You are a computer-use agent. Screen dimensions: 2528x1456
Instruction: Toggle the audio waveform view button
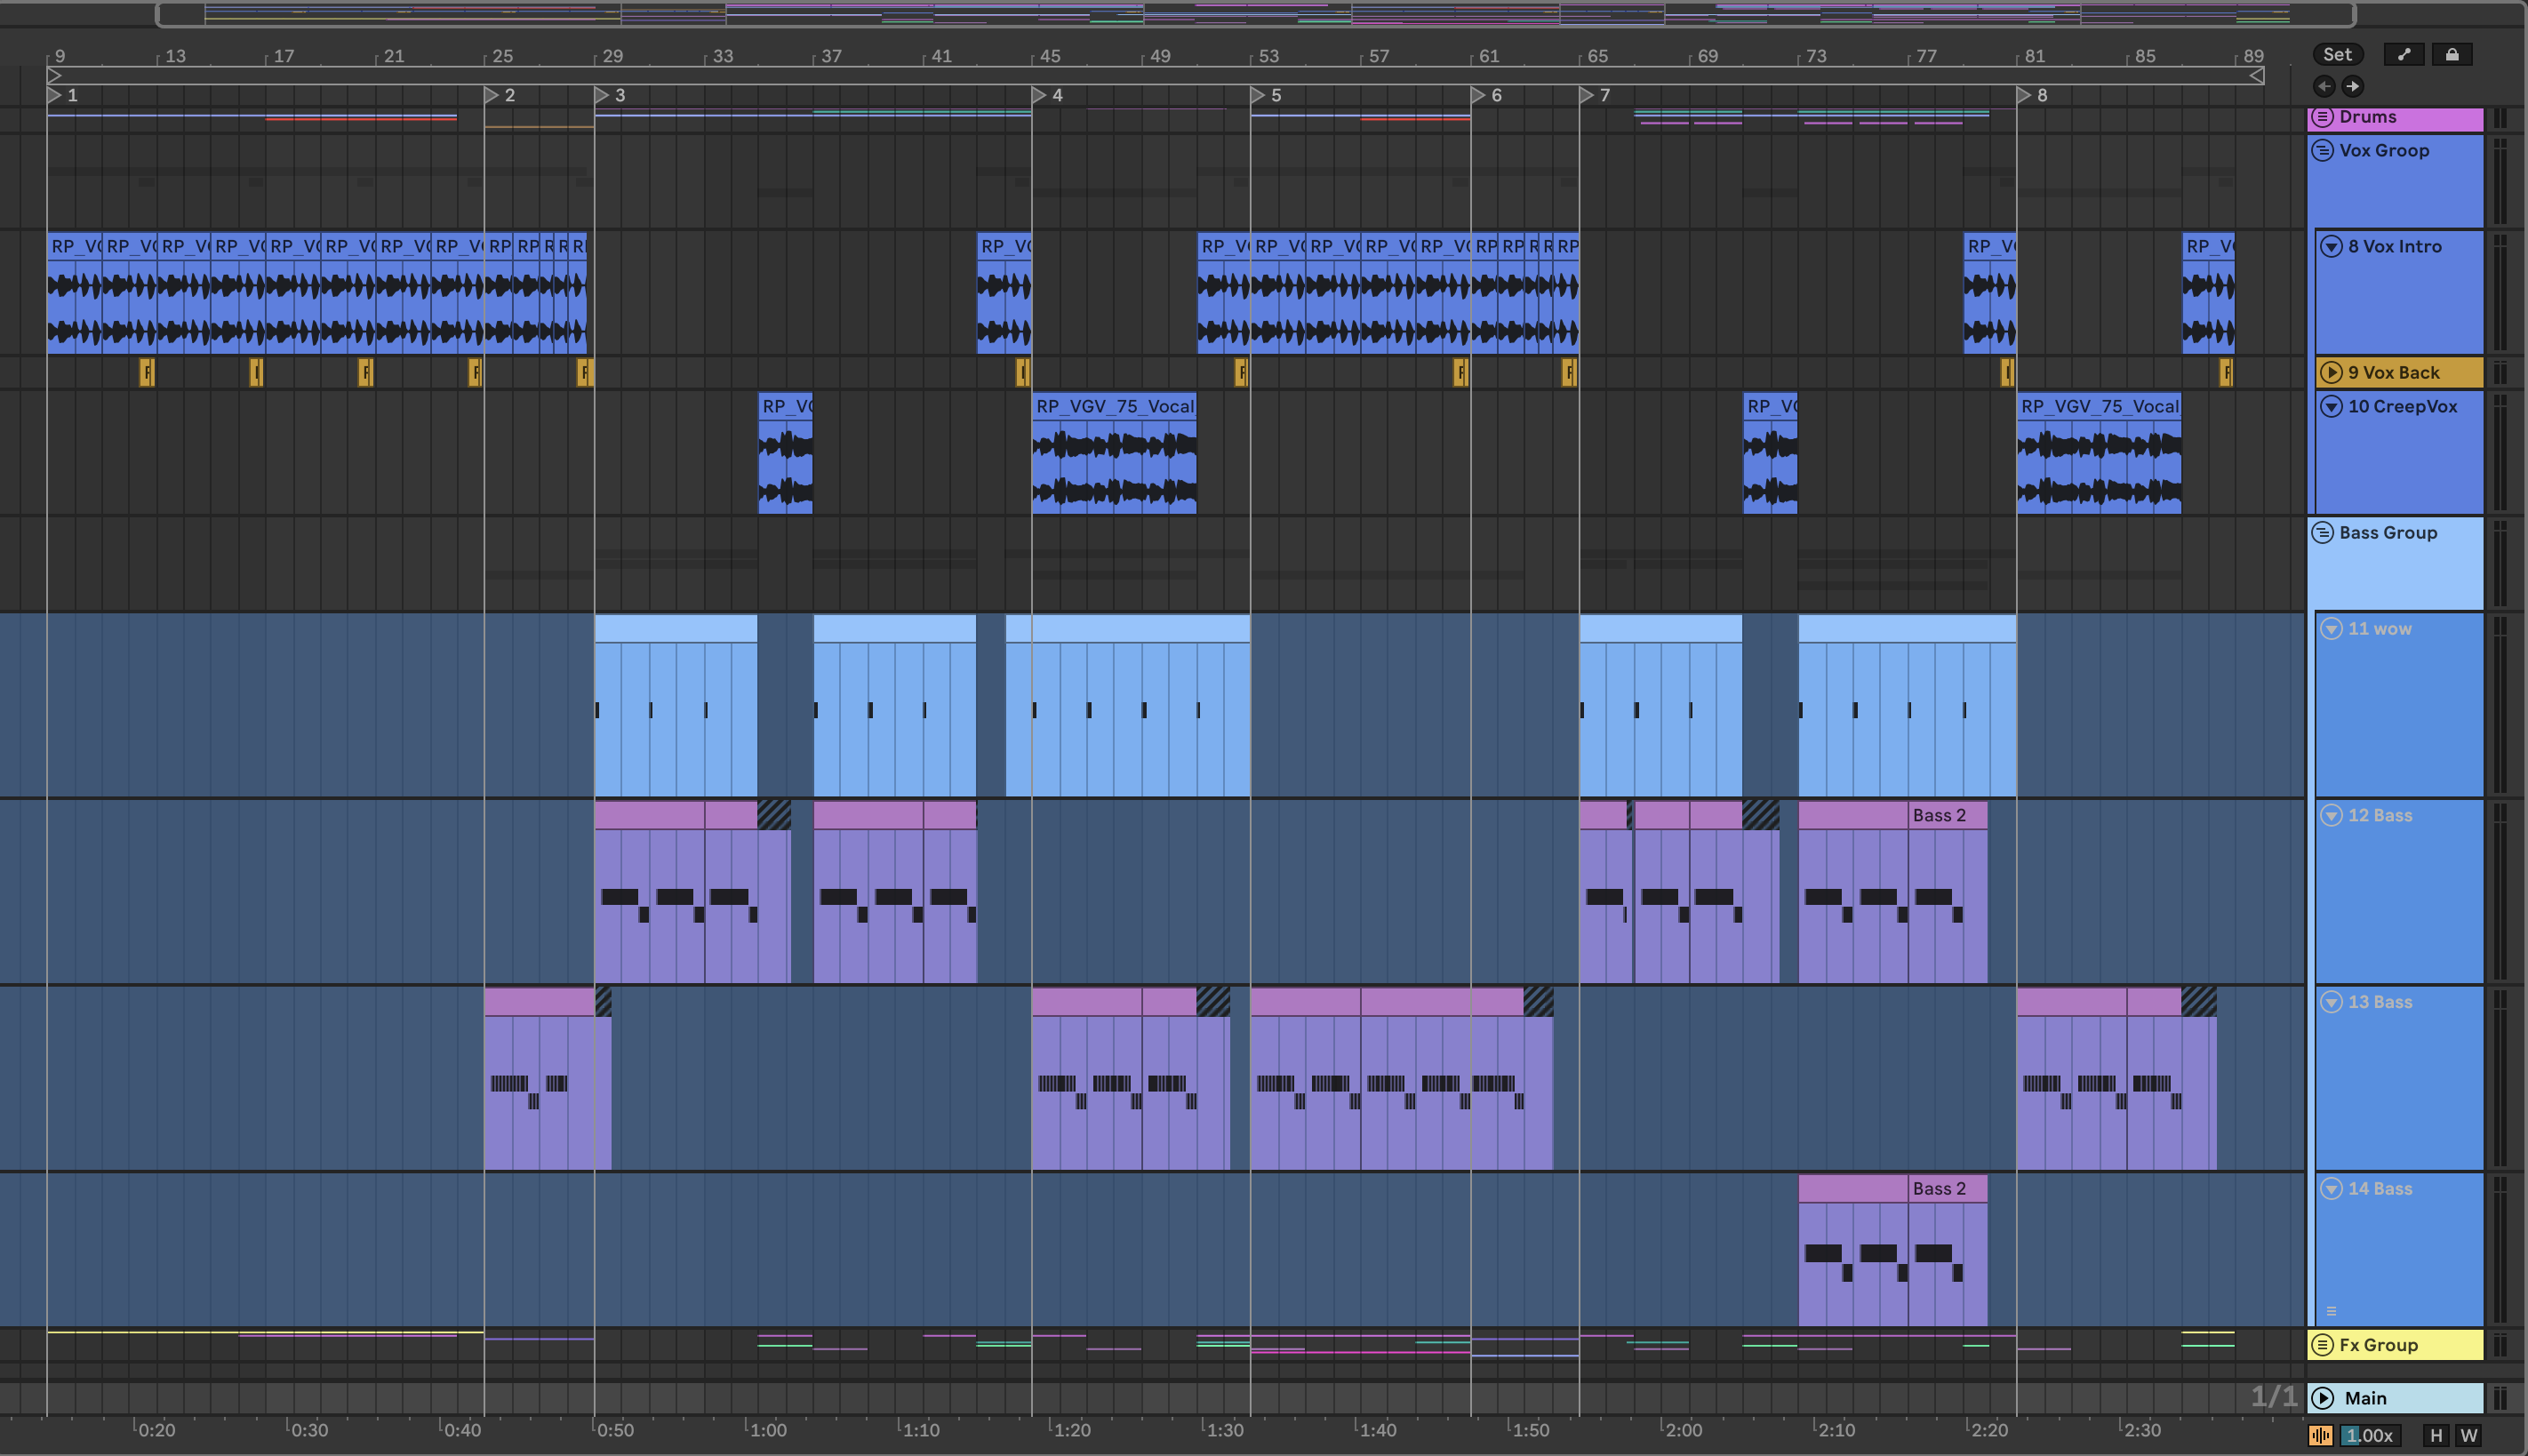(x=2320, y=1436)
